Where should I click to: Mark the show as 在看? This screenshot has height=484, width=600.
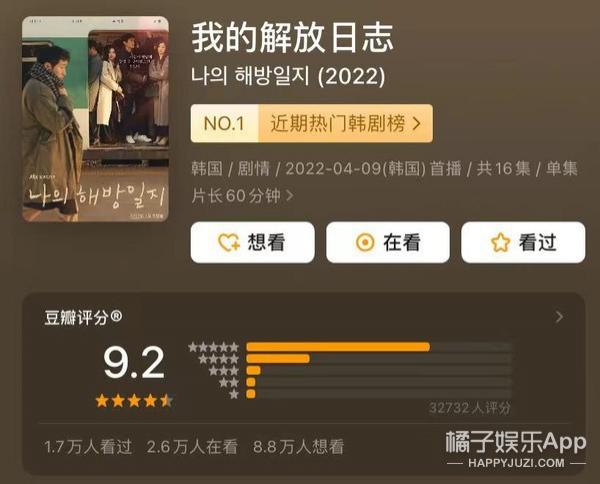pos(388,242)
